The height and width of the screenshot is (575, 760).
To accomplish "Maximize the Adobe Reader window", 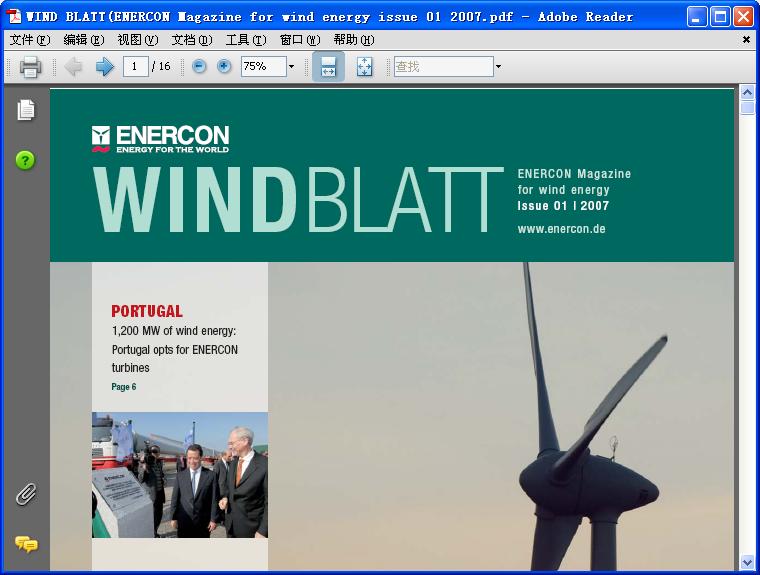I will point(720,16).
